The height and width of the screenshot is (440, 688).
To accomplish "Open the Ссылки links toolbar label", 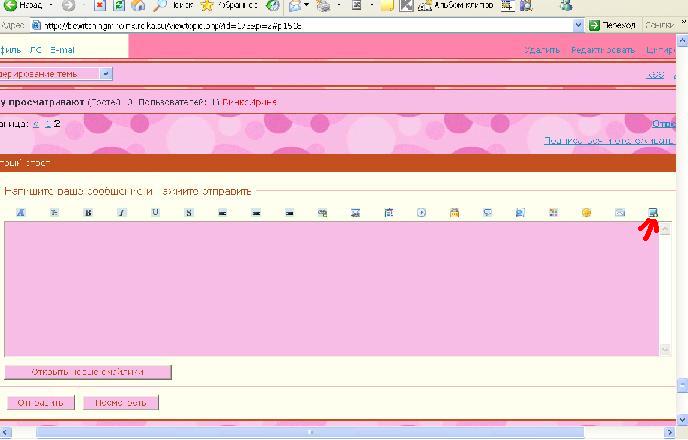I will pos(659,25).
